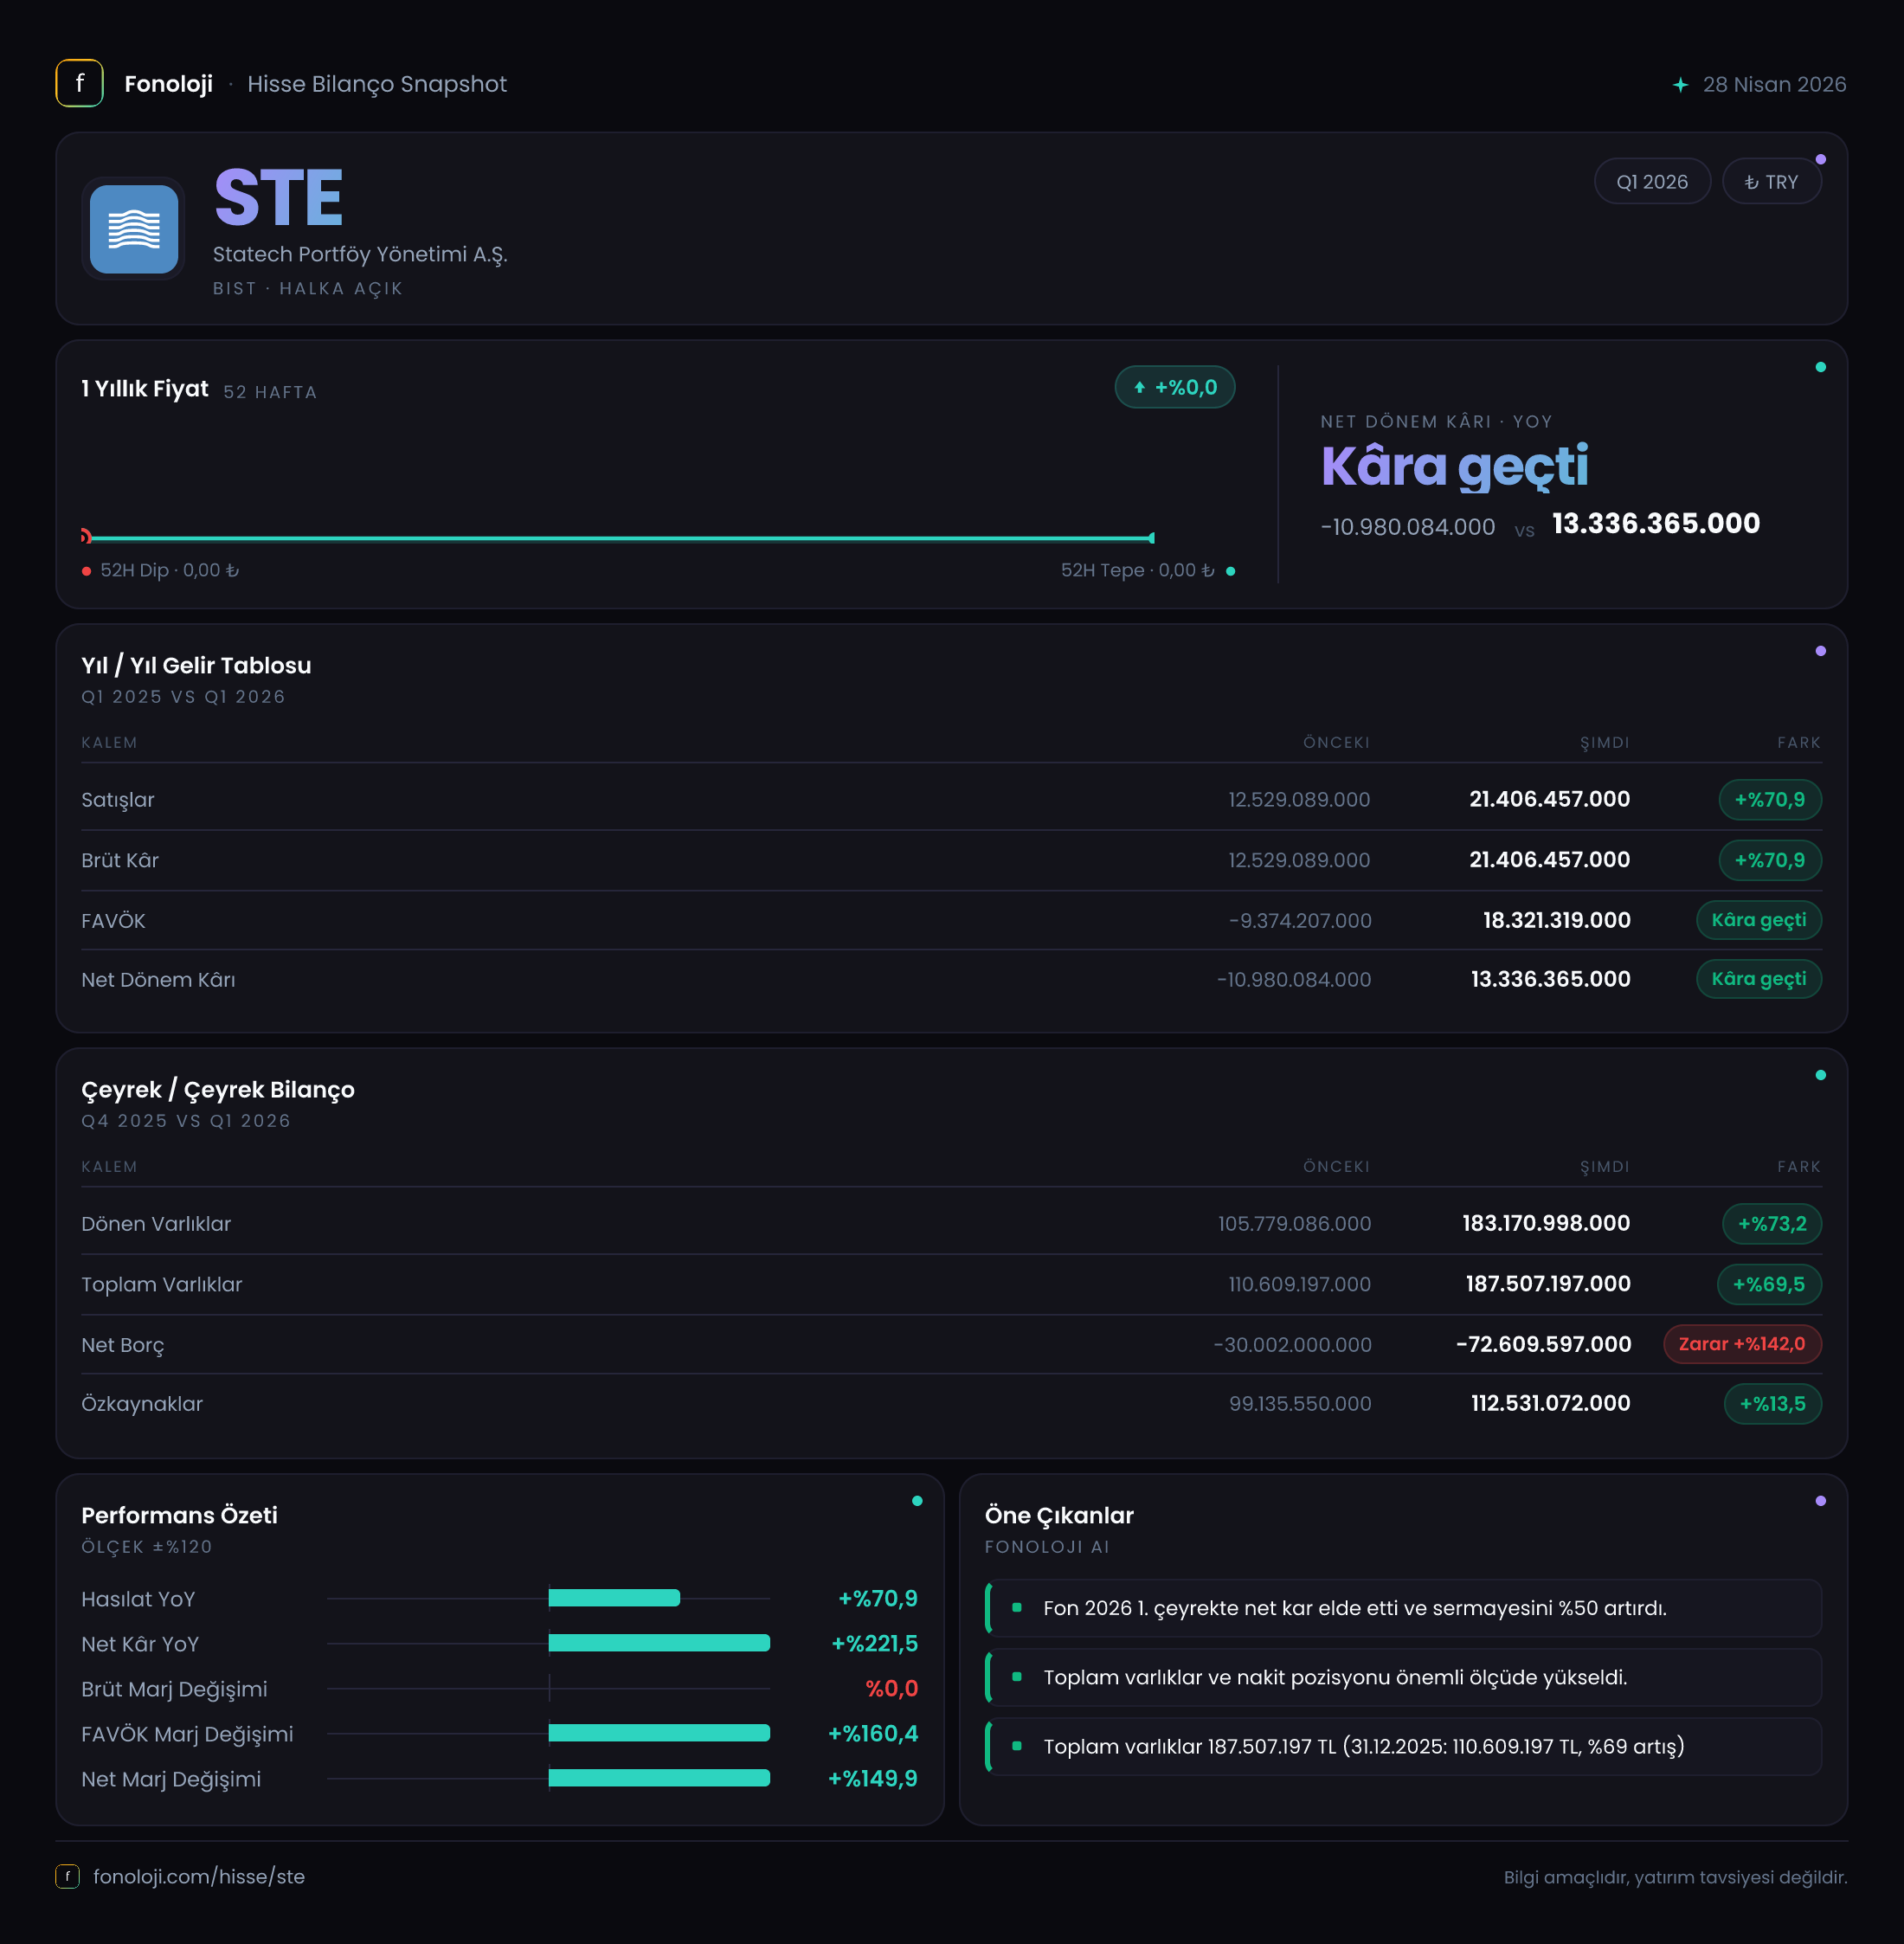Screen dimensions: 1904x1944
Task: Click the STE company logo with wavy lines
Action: coord(134,229)
